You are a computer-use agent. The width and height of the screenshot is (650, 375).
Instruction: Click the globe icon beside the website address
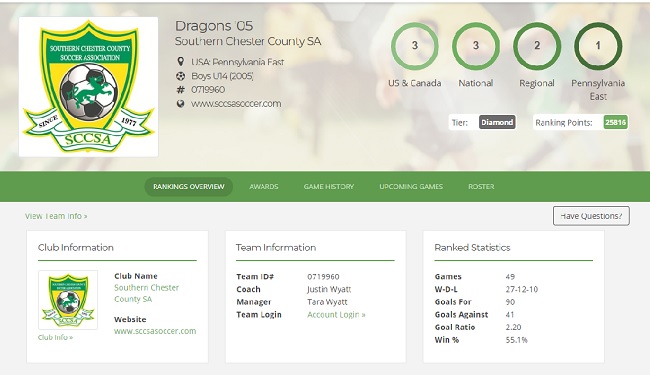pyautogui.click(x=180, y=104)
